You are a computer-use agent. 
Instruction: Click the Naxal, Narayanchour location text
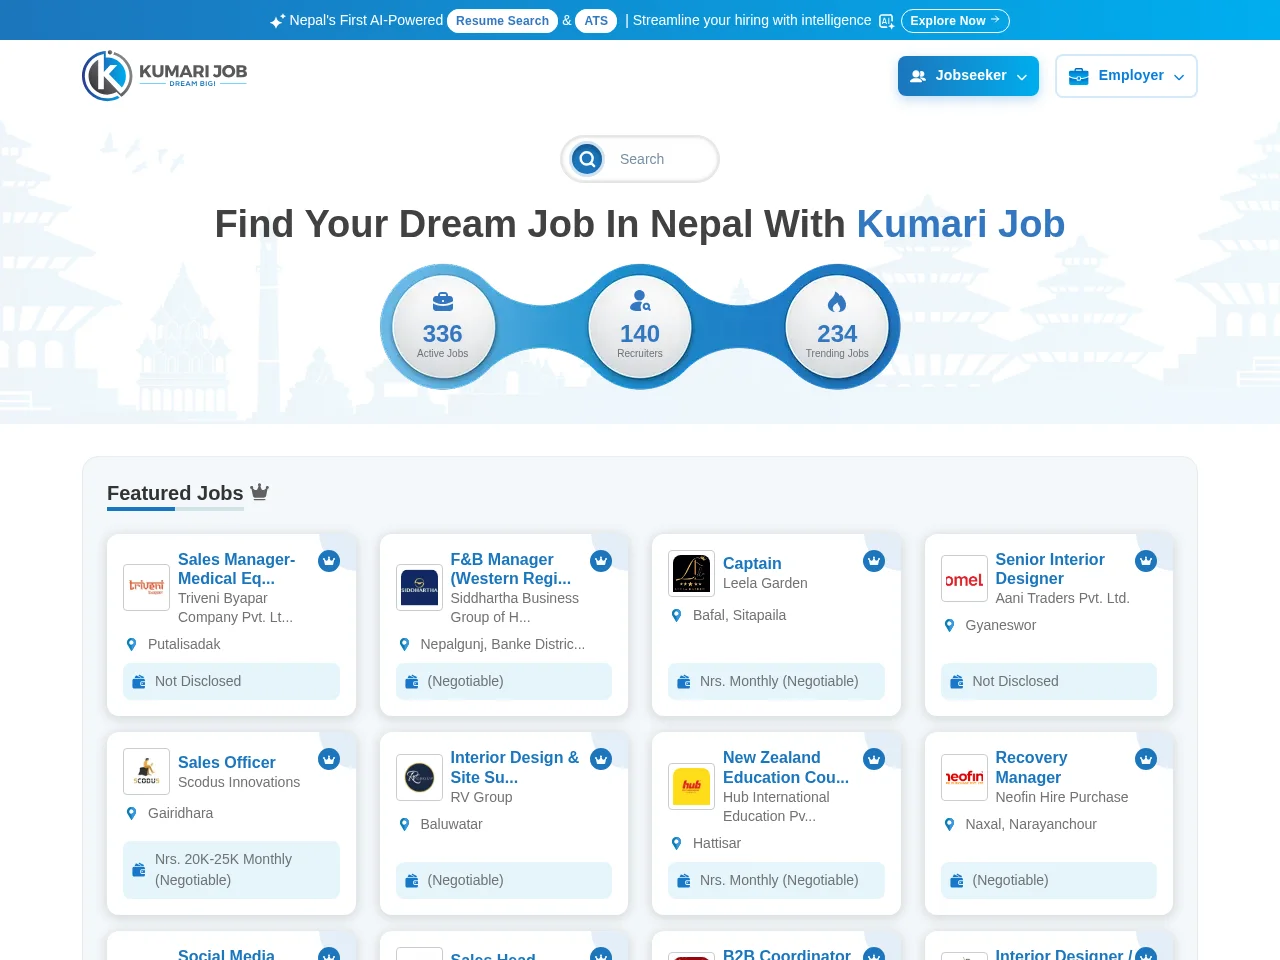[1031, 824]
